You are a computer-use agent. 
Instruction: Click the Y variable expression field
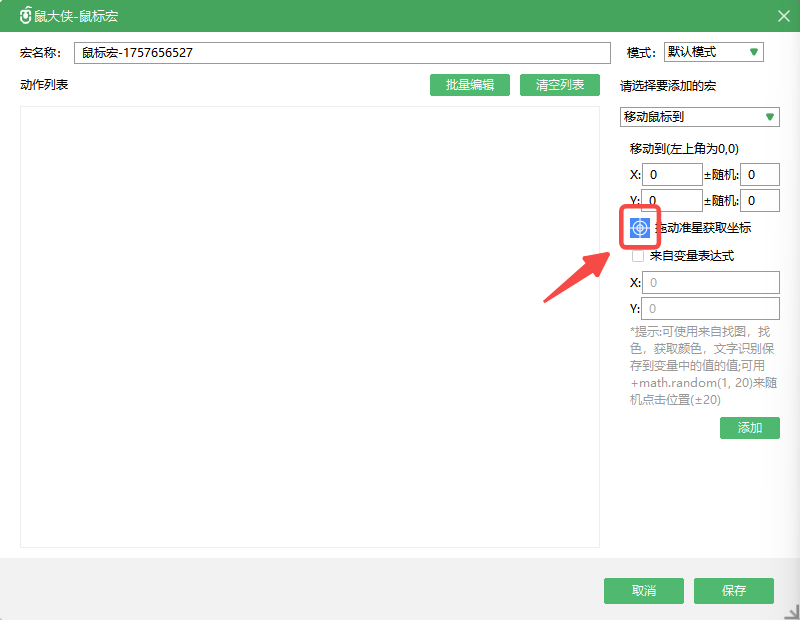click(x=711, y=309)
